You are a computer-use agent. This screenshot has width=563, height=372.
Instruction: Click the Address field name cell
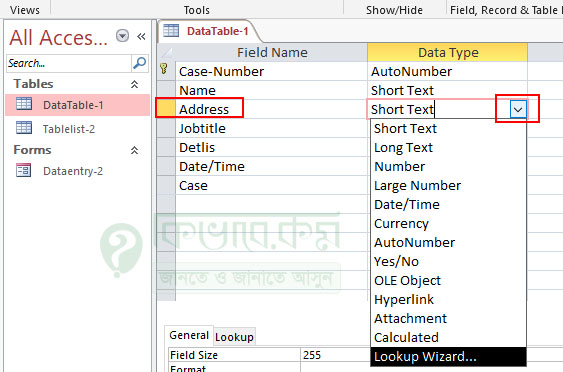click(271, 109)
